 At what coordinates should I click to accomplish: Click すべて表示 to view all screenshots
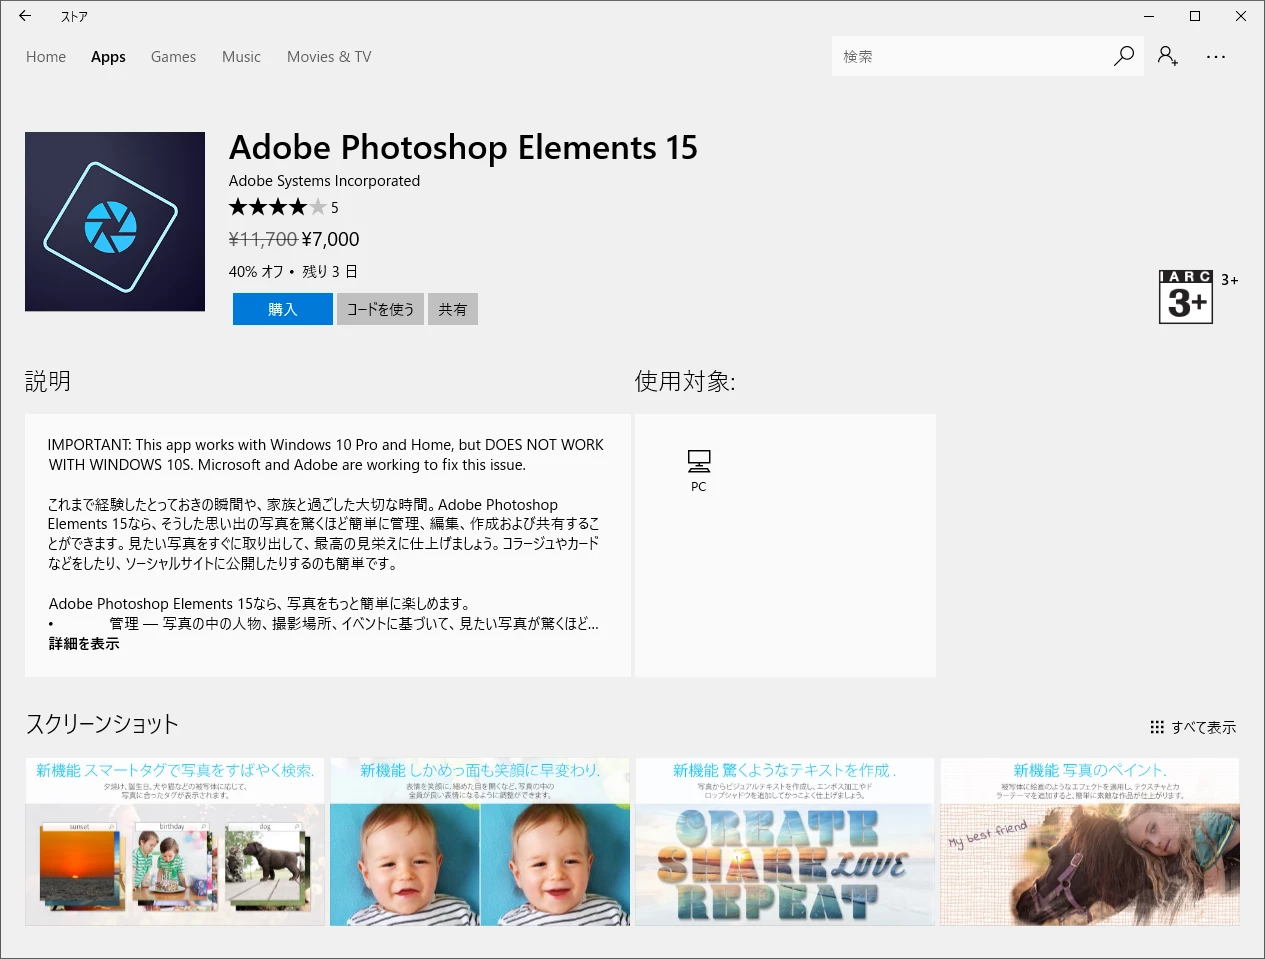[x=1204, y=727]
